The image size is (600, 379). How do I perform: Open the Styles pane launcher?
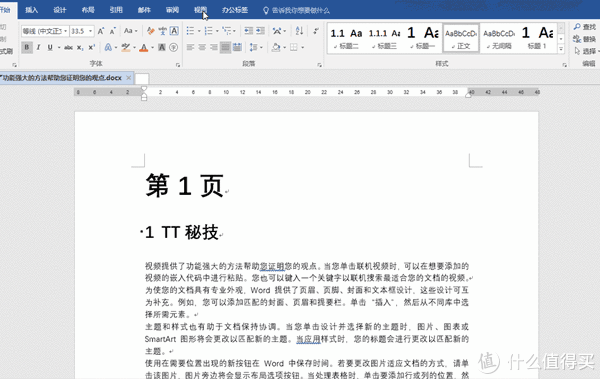coord(564,65)
